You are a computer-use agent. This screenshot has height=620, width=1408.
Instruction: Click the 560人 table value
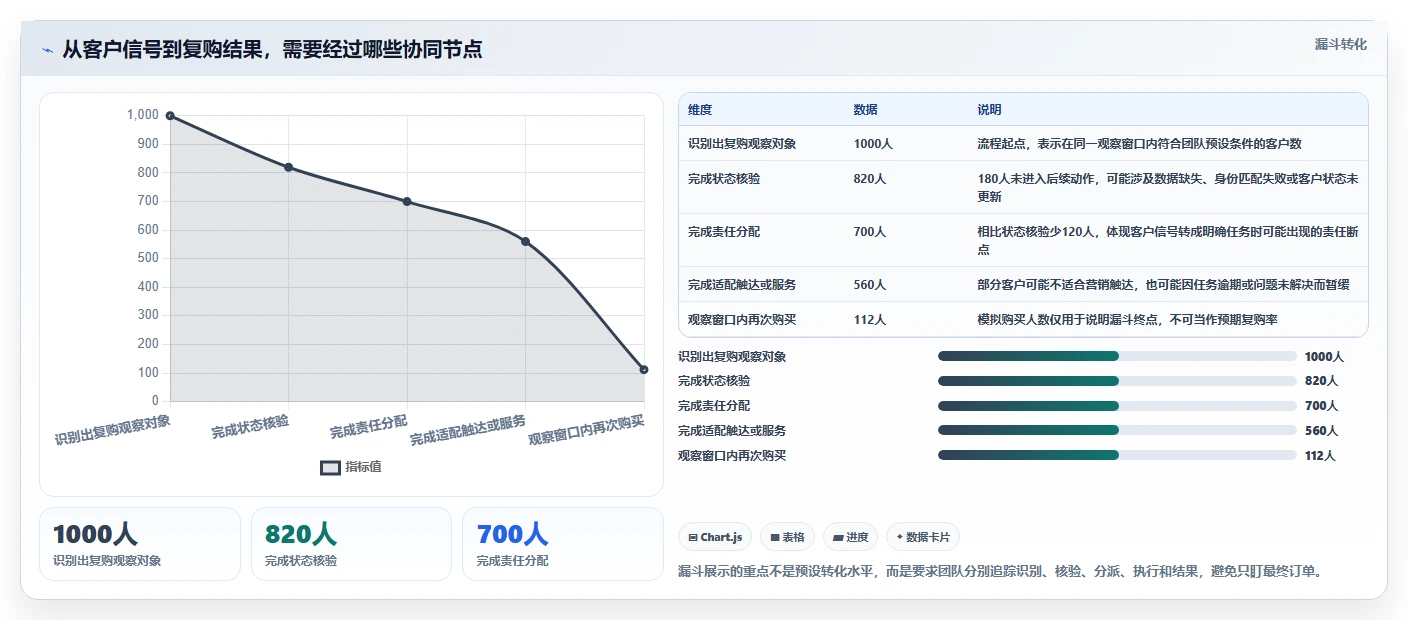click(x=870, y=285)
